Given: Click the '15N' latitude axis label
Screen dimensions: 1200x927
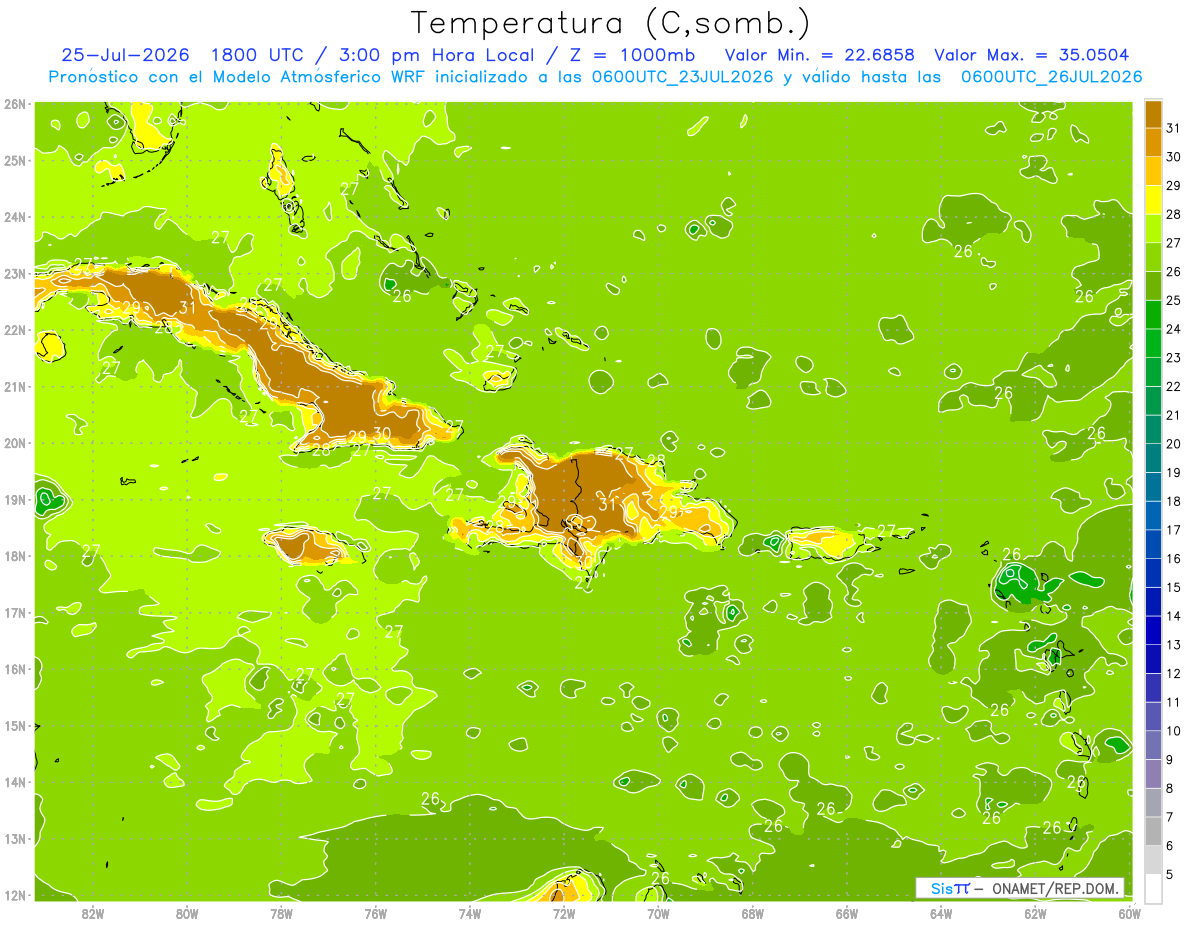Looking at the screenshot, I should click(15, 725).
